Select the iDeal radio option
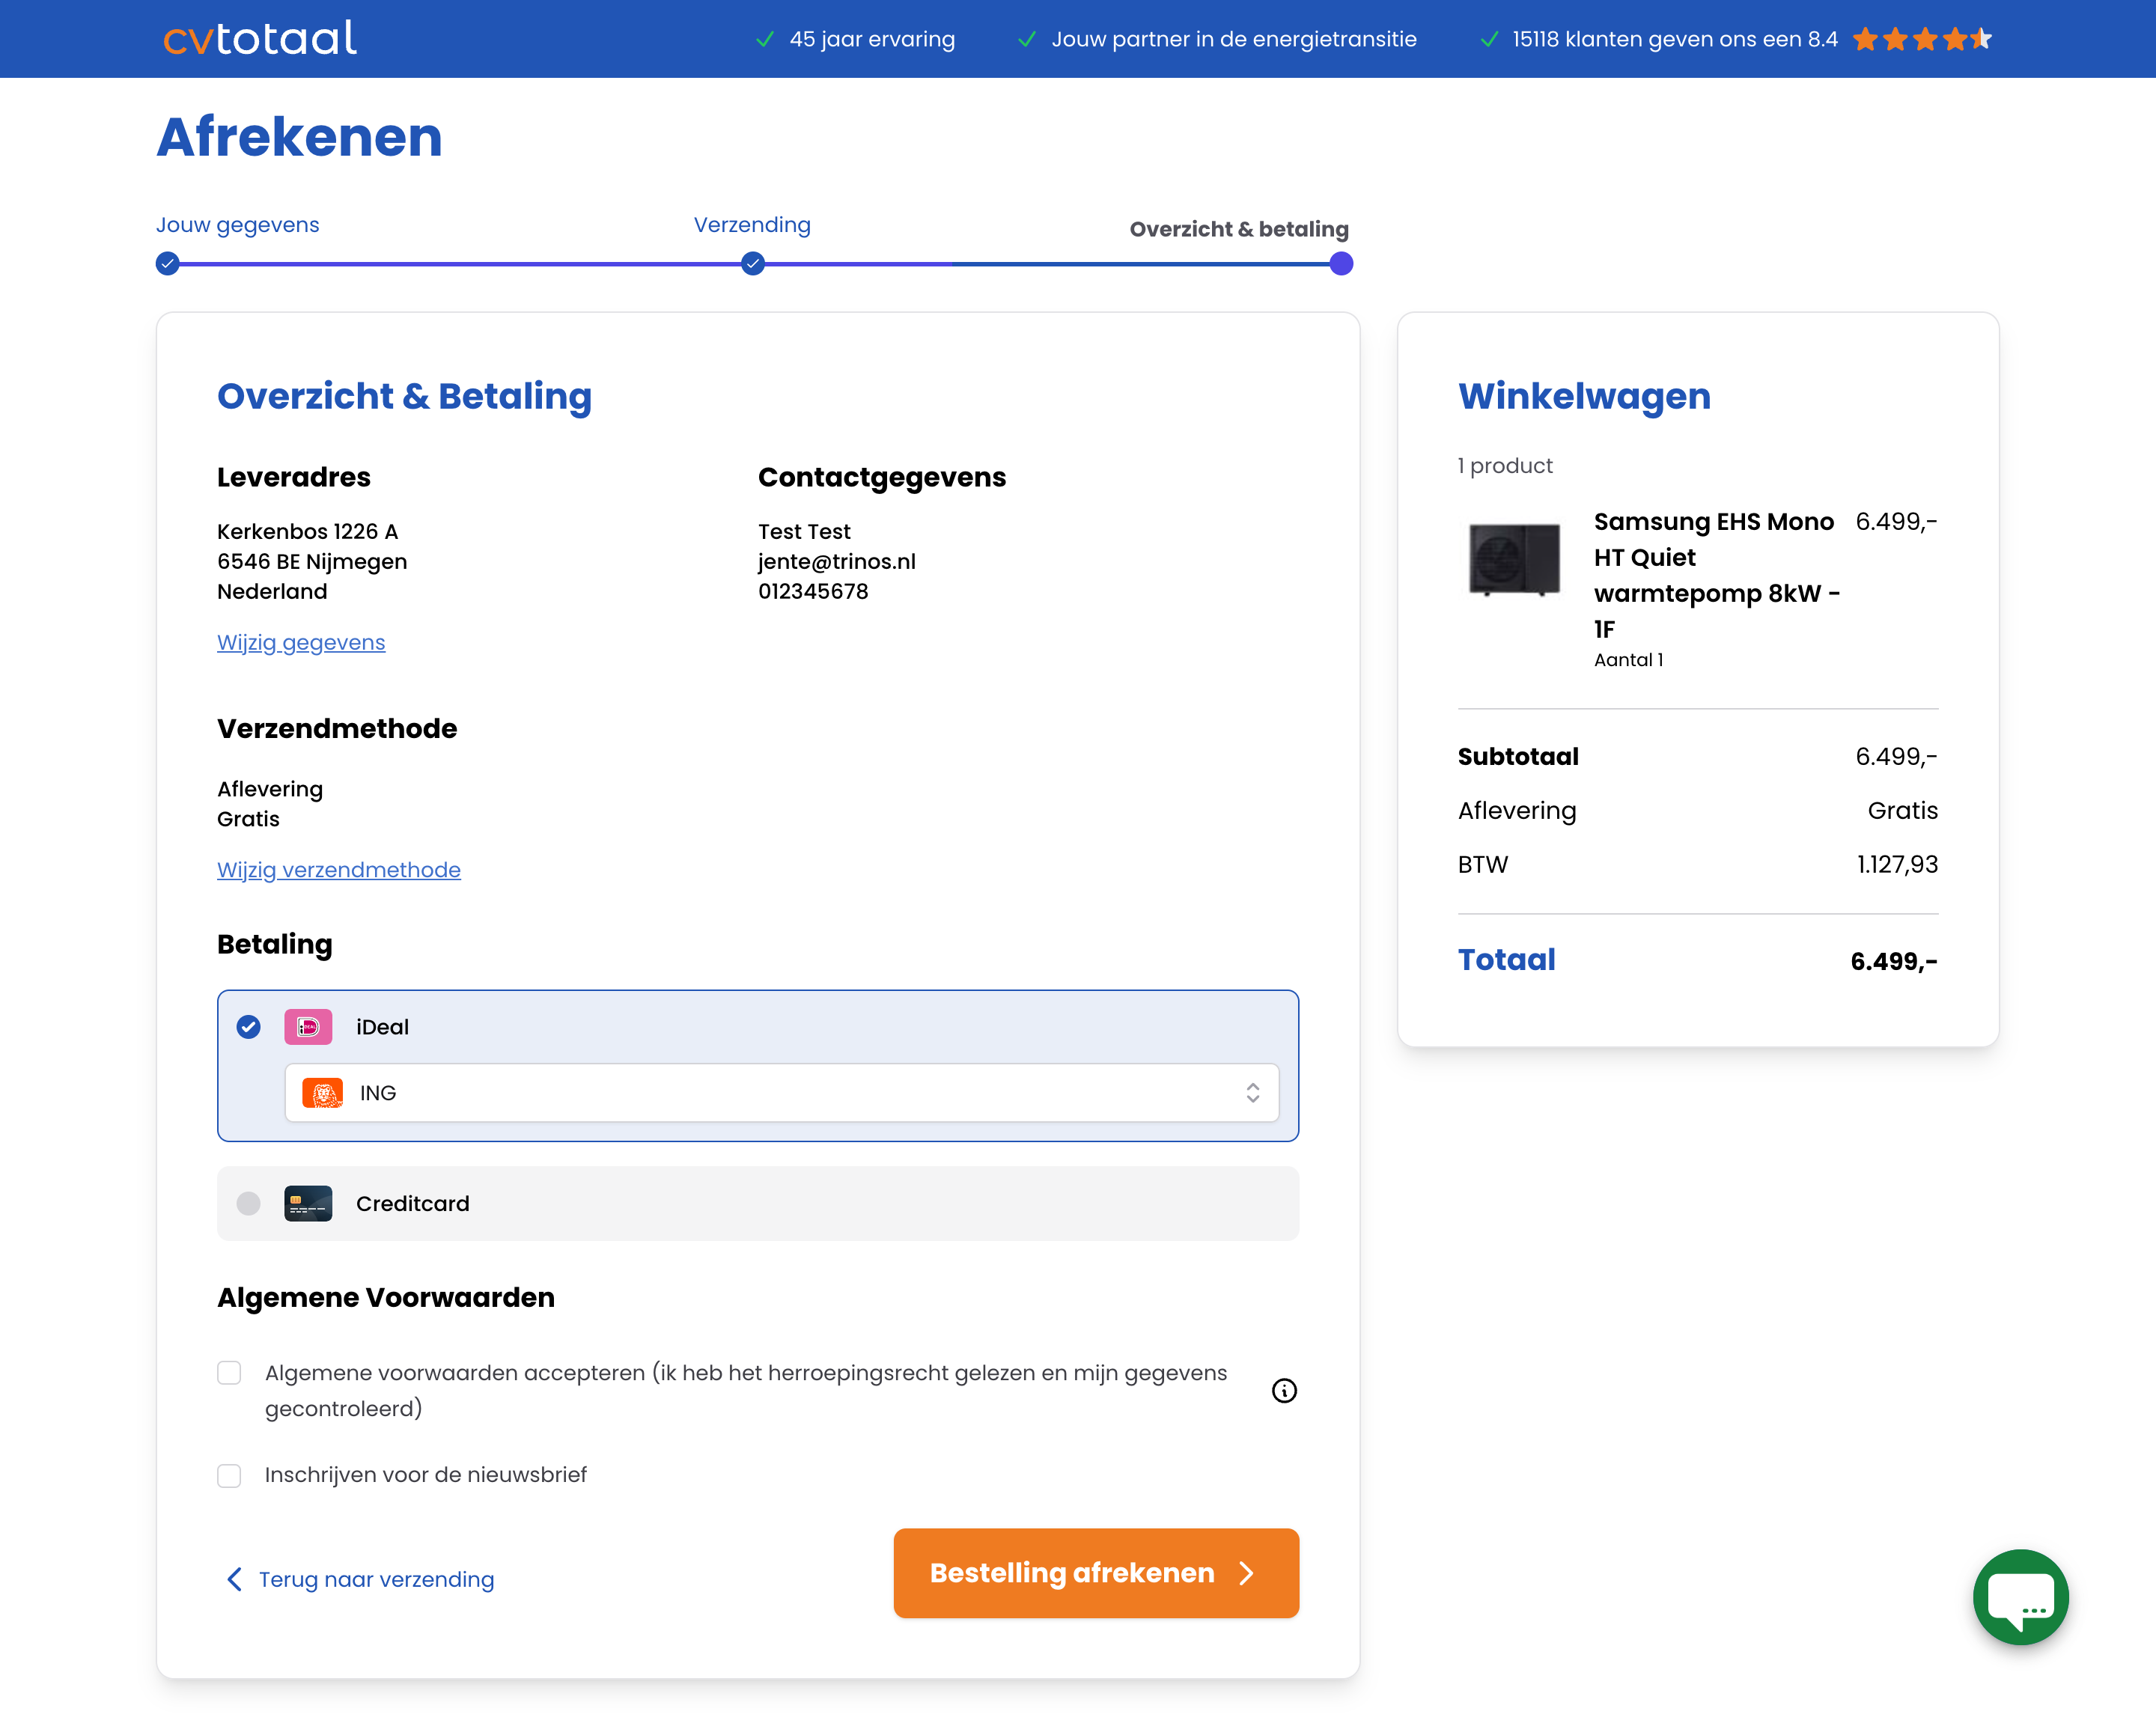This screenshot has width=2156, height=1732. click(248, 1027)
